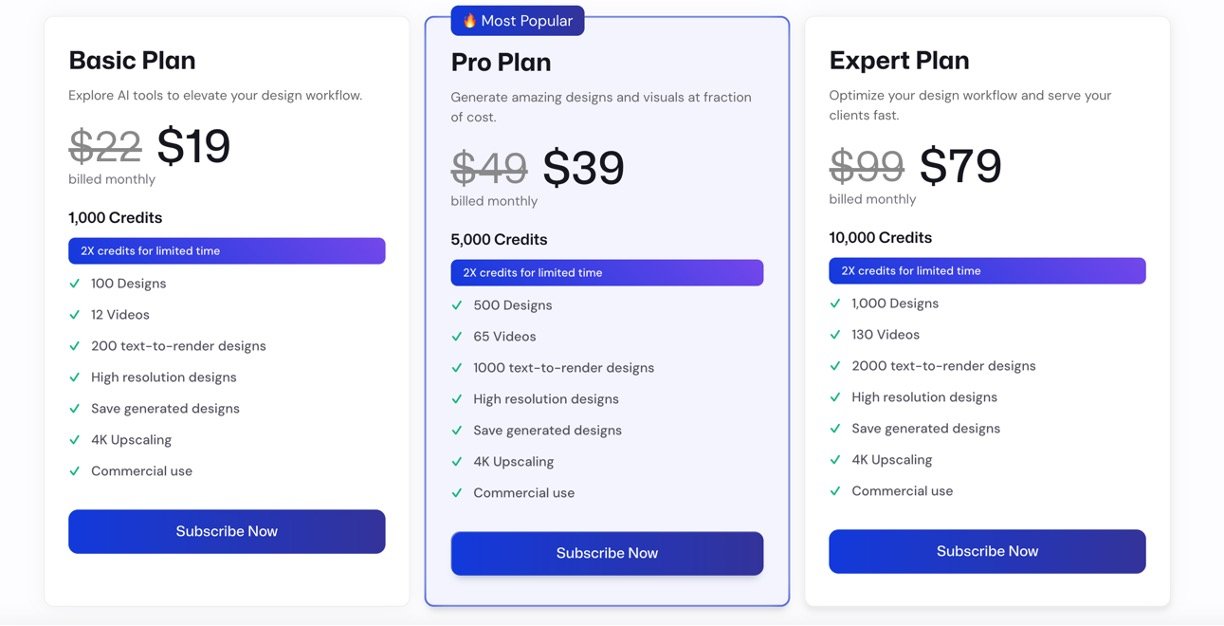1224x626 pixels.
Task: Click Pro Plan 2X credits banner
Action: tap(607, 273)
